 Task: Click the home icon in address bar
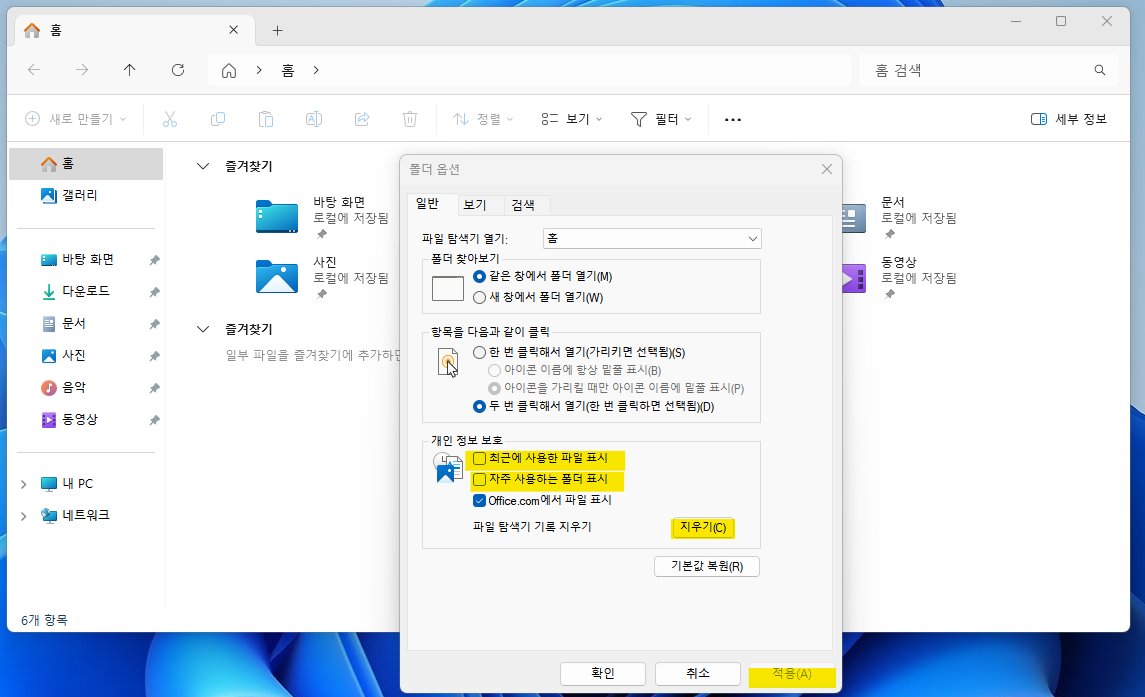pyautogui.click(x=229, y=70)
